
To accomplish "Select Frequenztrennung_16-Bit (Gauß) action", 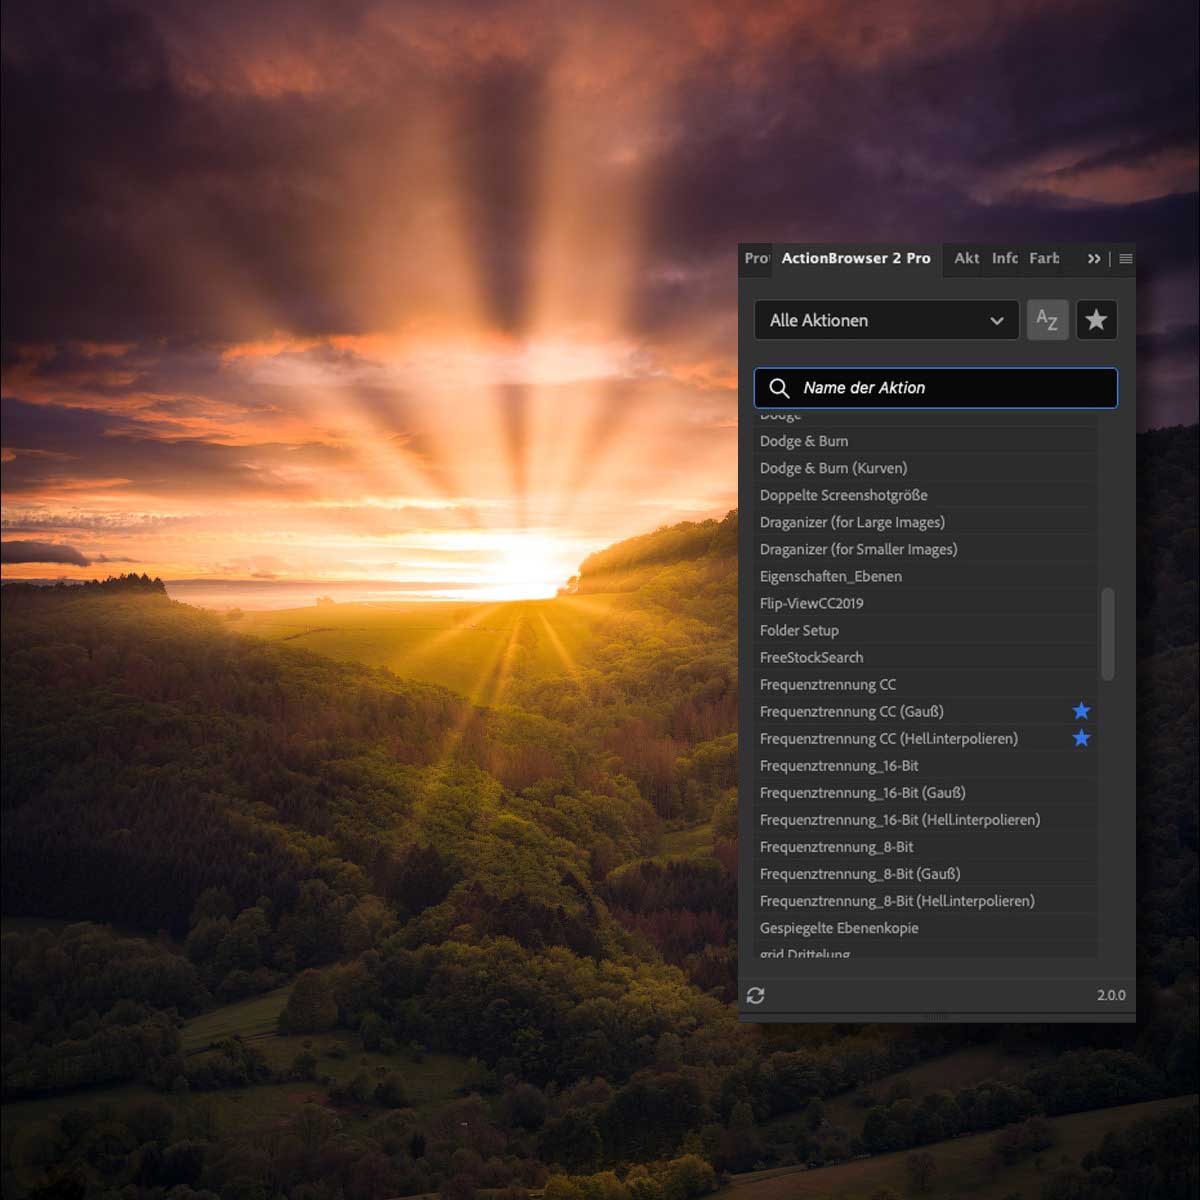I will [x=925, y=792].
